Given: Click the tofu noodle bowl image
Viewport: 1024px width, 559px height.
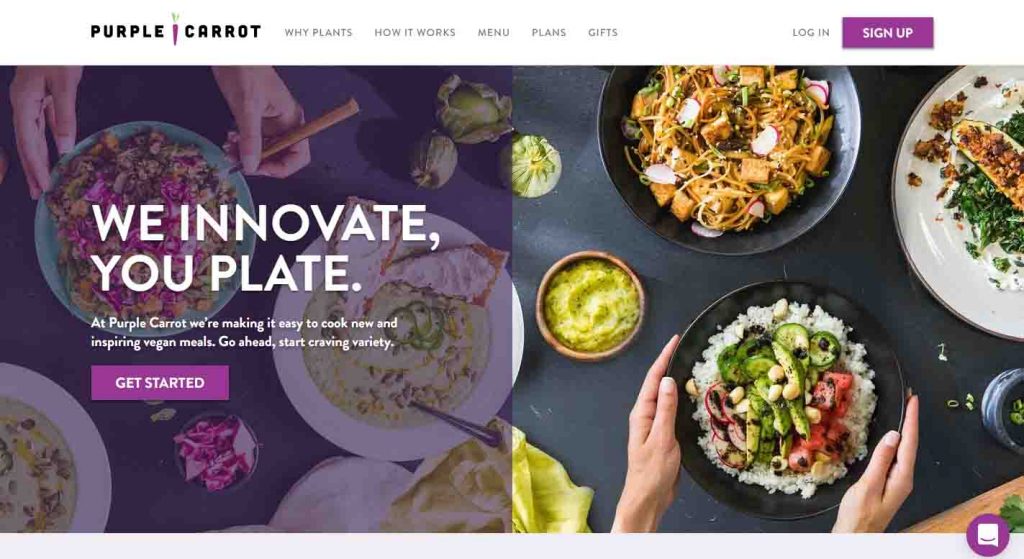Looking at the screenshot, I should coord(729,156).
